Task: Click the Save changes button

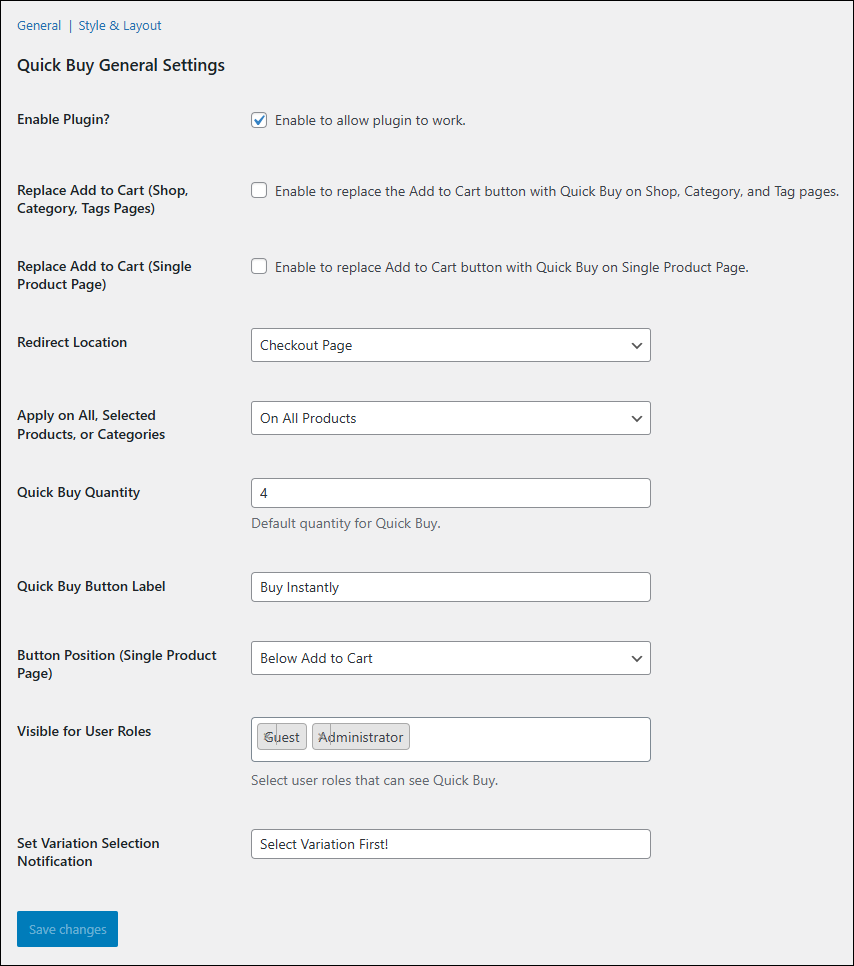Action: pyautogui.click(x=67, y=929)
